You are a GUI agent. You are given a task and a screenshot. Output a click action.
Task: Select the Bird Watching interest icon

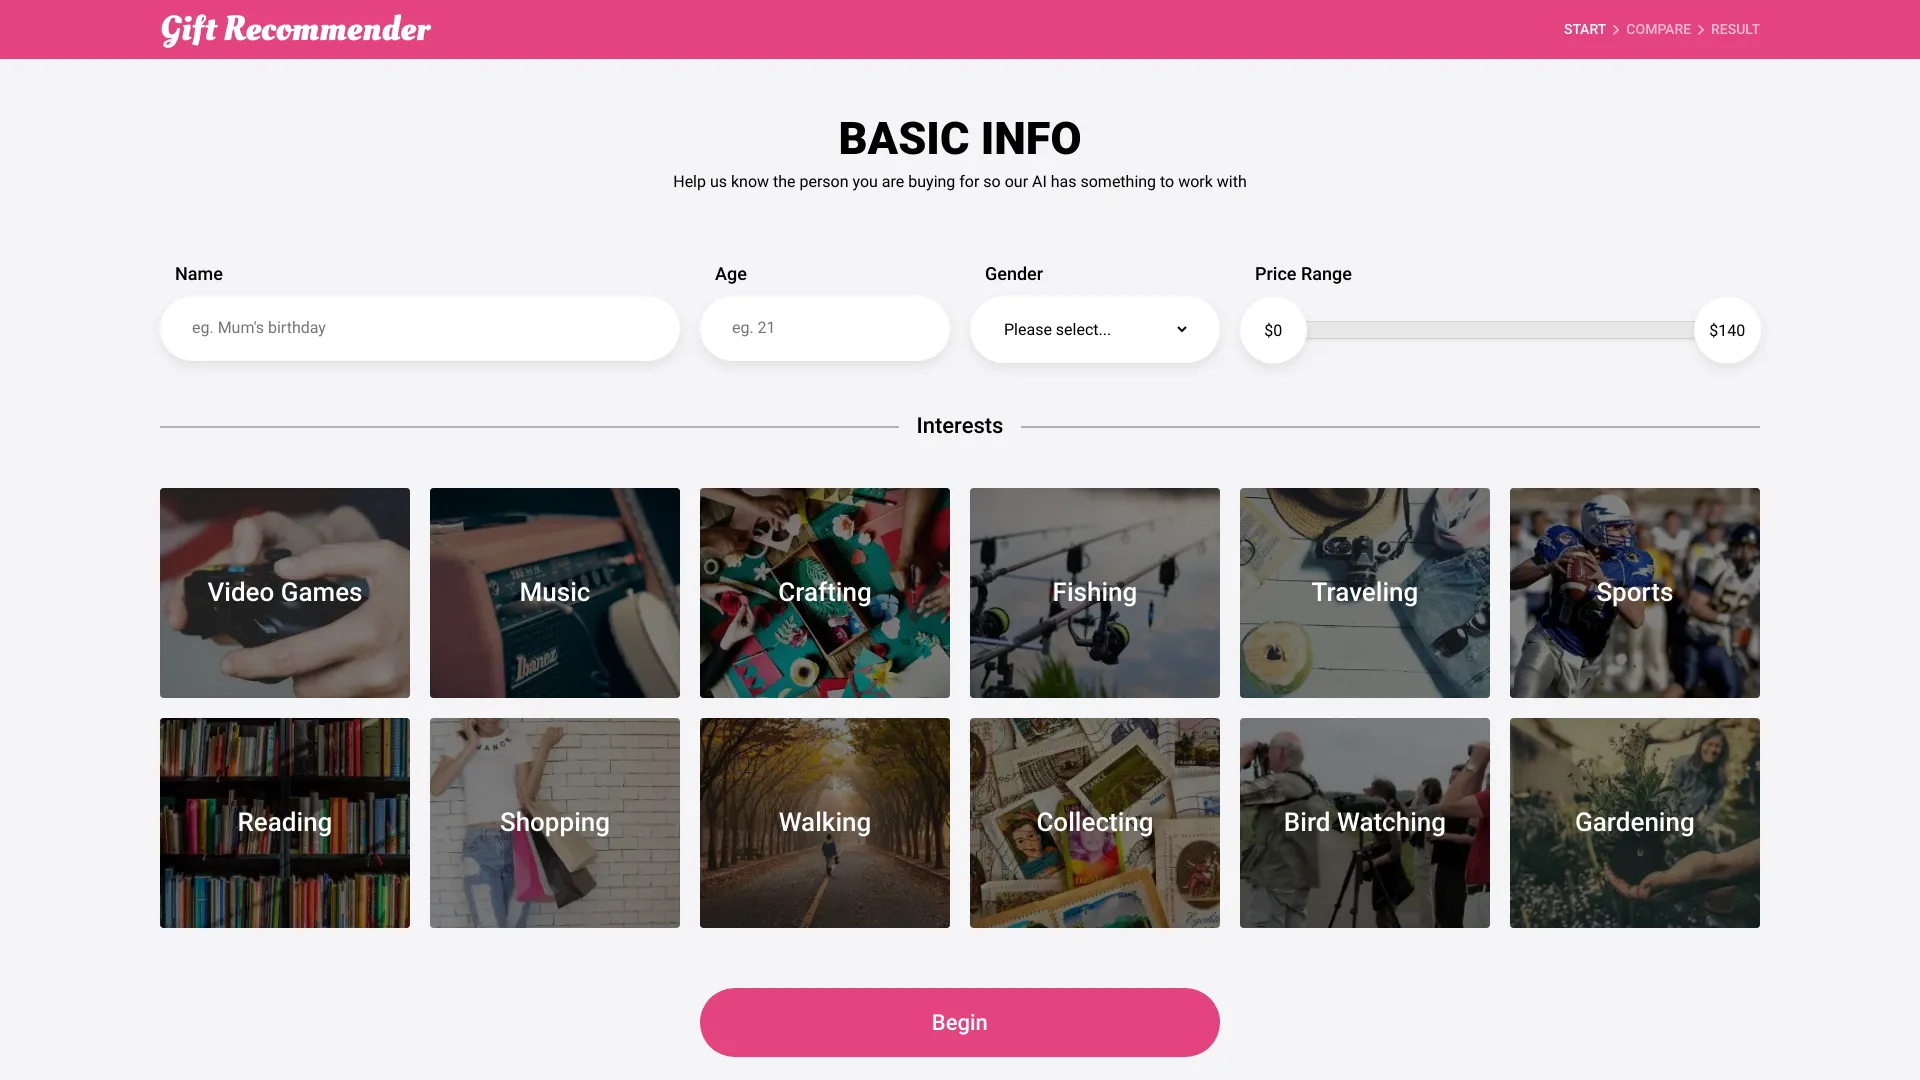pyautogui.click(x=1364, y=822)
